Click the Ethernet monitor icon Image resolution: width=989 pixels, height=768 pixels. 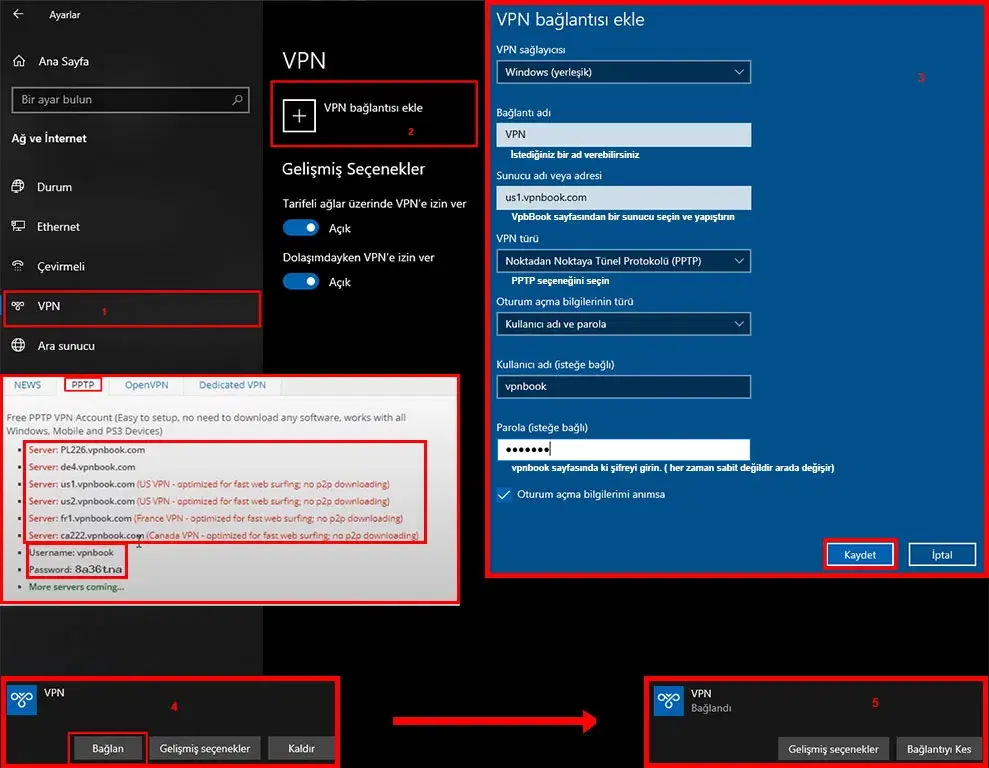coord(18,226)
